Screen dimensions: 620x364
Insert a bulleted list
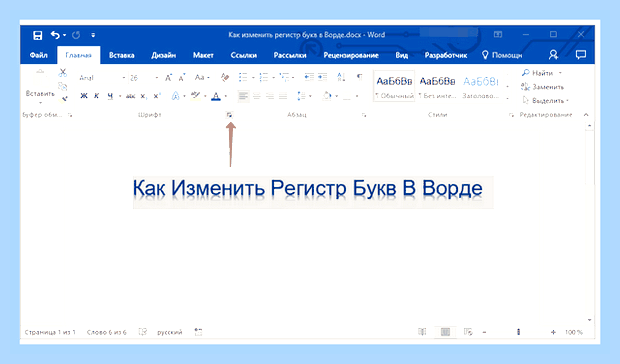(x=243, y=77)
